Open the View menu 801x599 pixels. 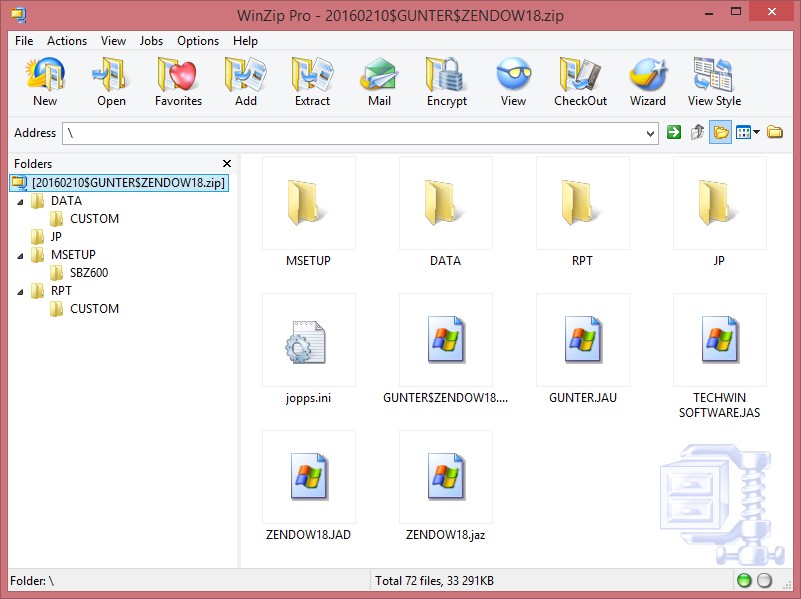[x=113, y=41]
